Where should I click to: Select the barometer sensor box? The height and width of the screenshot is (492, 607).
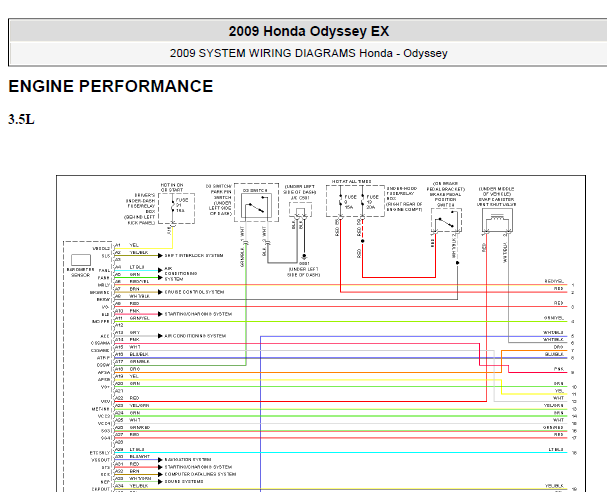pos(81,259)
